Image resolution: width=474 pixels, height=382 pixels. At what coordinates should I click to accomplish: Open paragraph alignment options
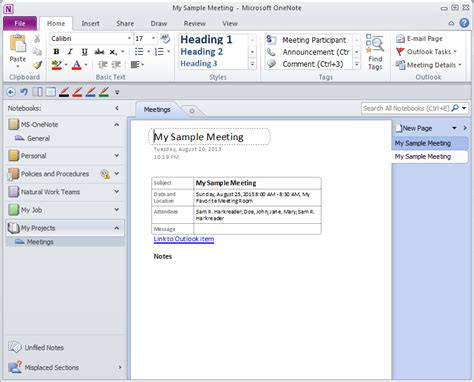point(137,65)
